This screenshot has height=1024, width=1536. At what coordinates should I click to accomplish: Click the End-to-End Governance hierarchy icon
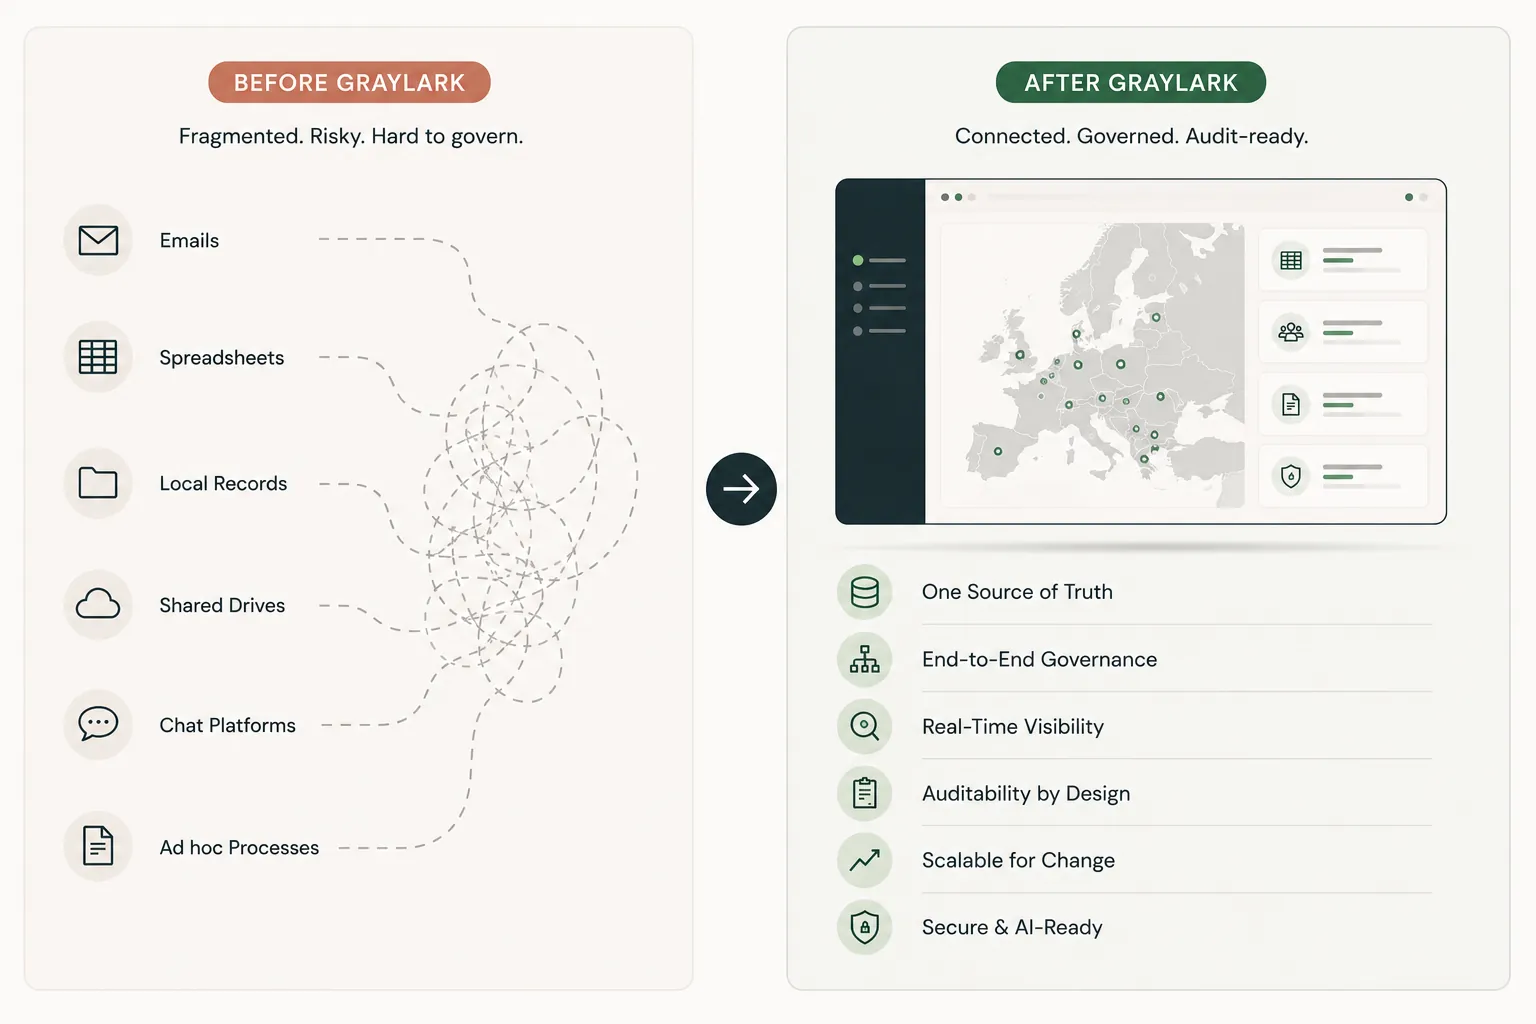point(865,659)
